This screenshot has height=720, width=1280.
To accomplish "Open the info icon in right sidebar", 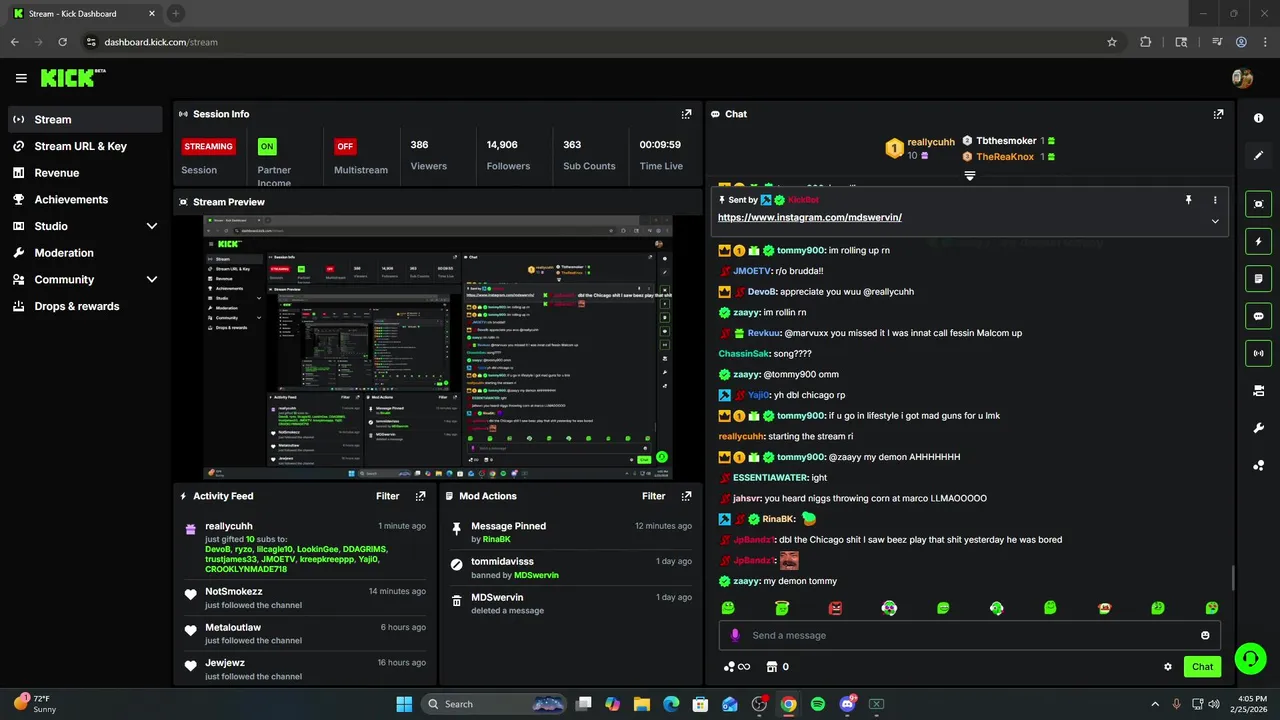I will coord(1258,118).
